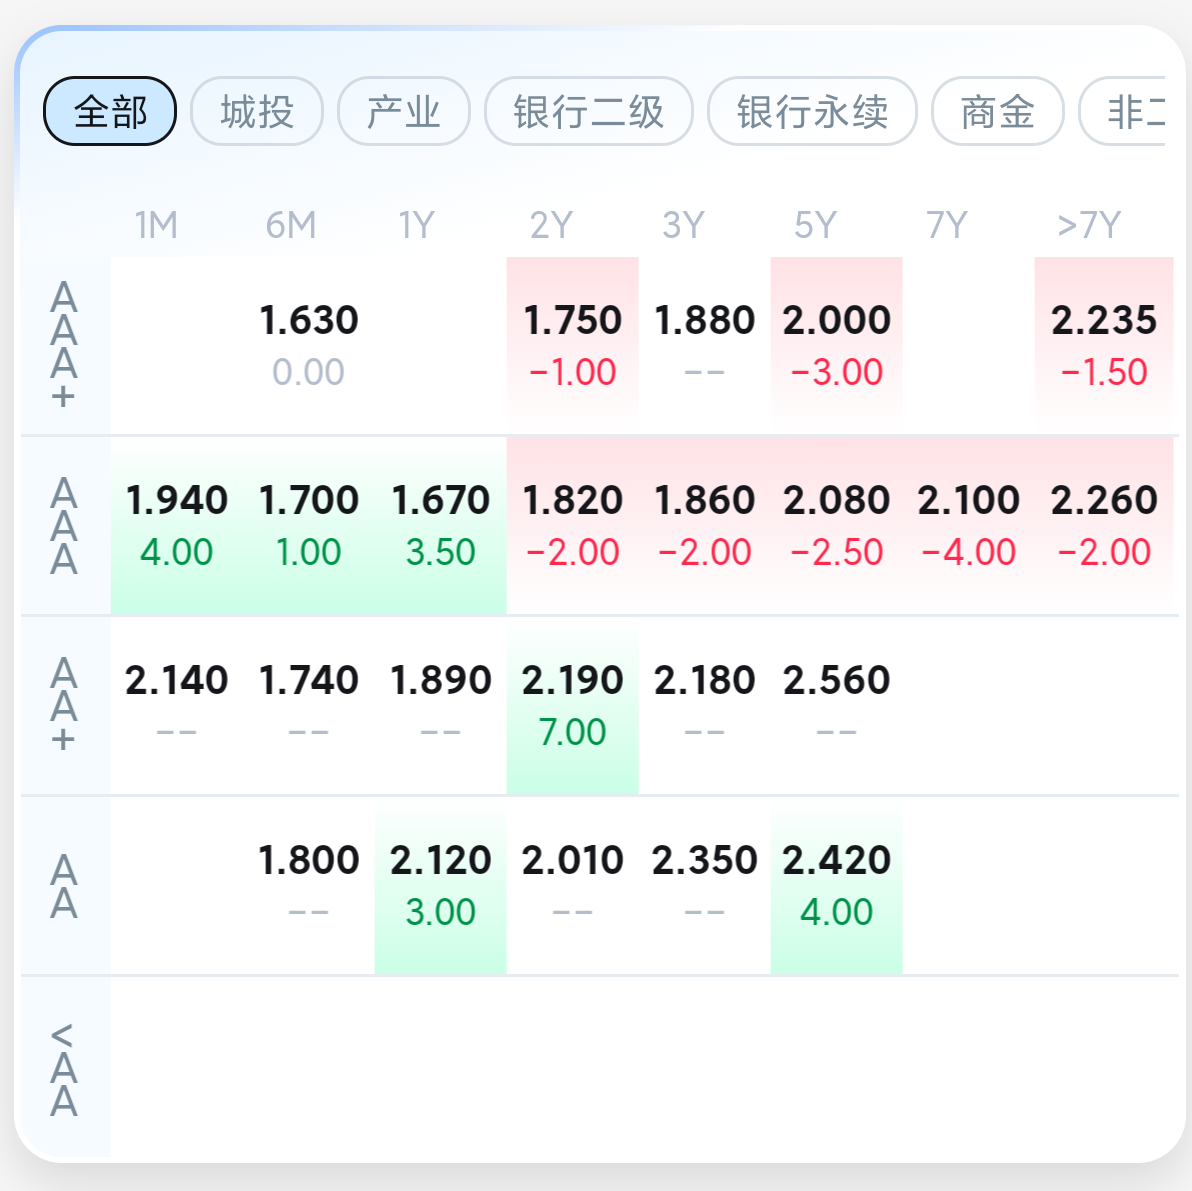Viewport: 1192px width, 1191px height.
Task: Open AA 5Y cell showing 2.420
Action: click(x=837, y=884)
